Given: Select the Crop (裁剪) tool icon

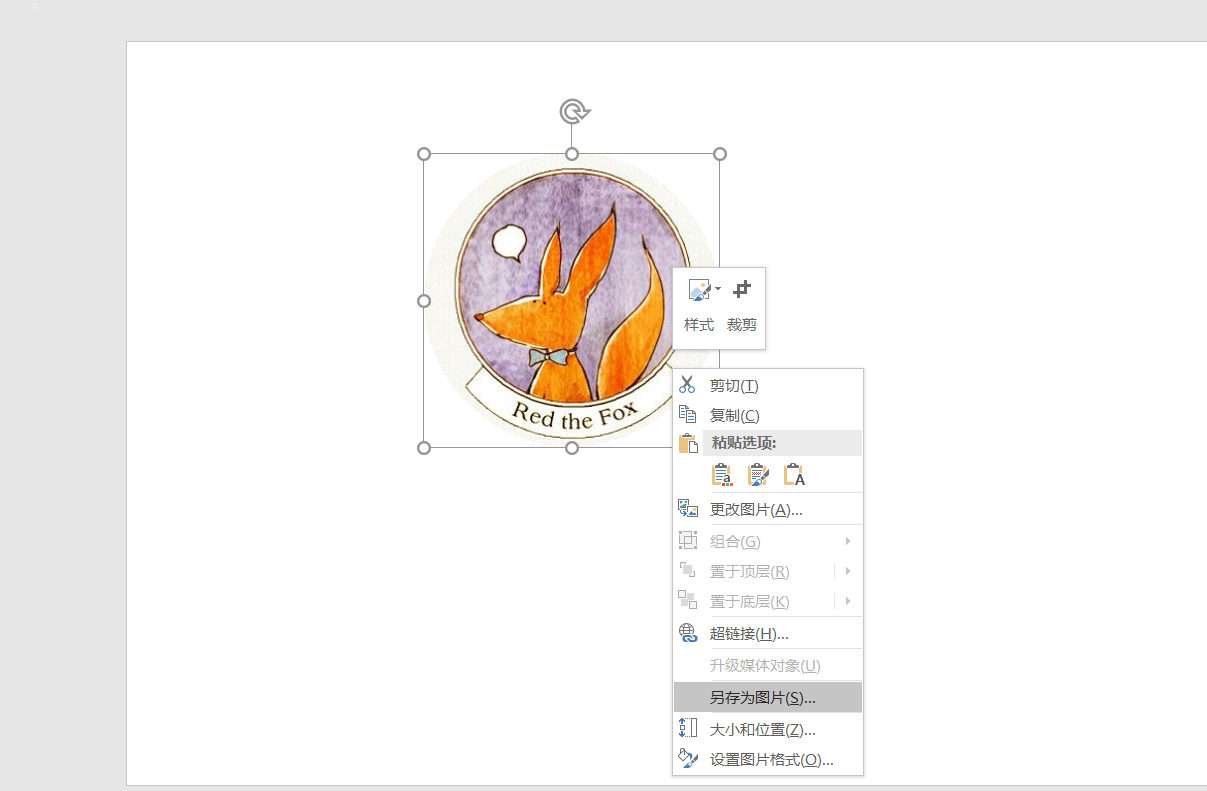Looking at the screenshot, I should tap(741, 291).
